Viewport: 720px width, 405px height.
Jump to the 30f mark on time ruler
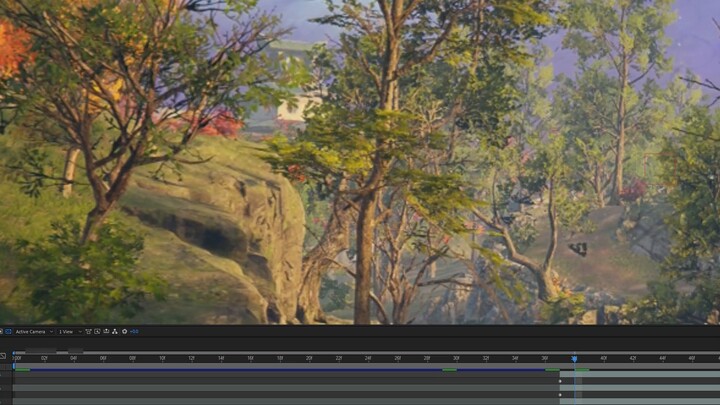coord(456,358)
